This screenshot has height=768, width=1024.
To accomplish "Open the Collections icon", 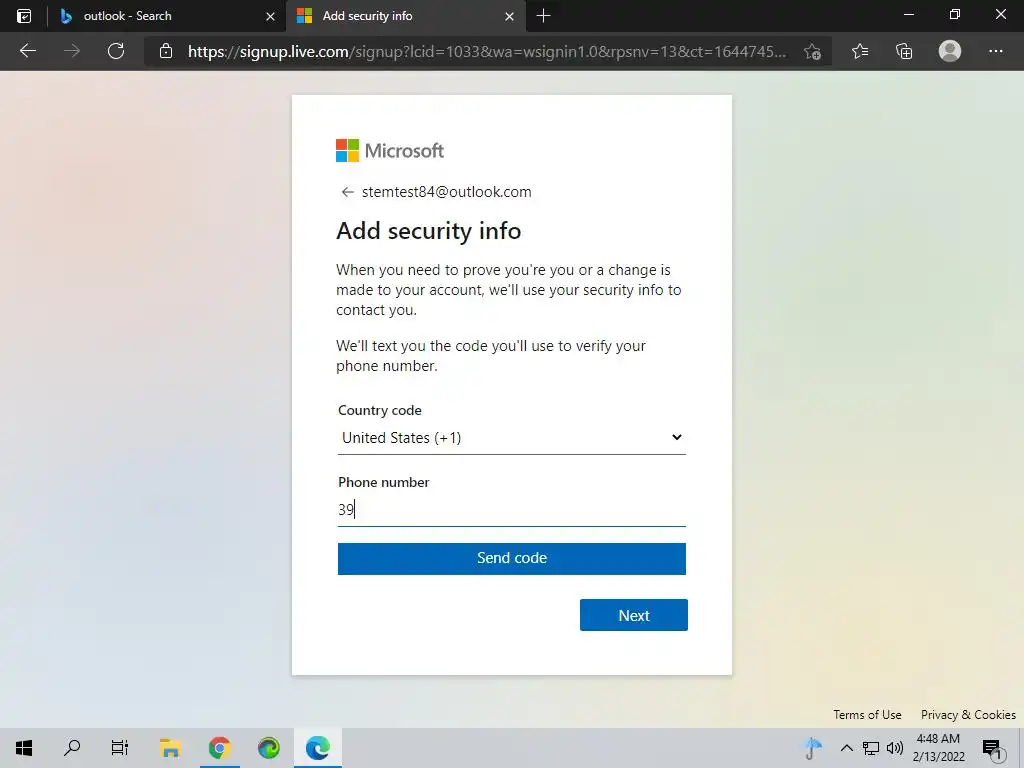I will coord(904,51).
